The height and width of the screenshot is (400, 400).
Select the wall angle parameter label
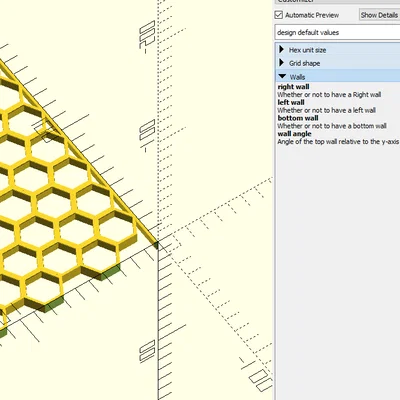point(294,134)
